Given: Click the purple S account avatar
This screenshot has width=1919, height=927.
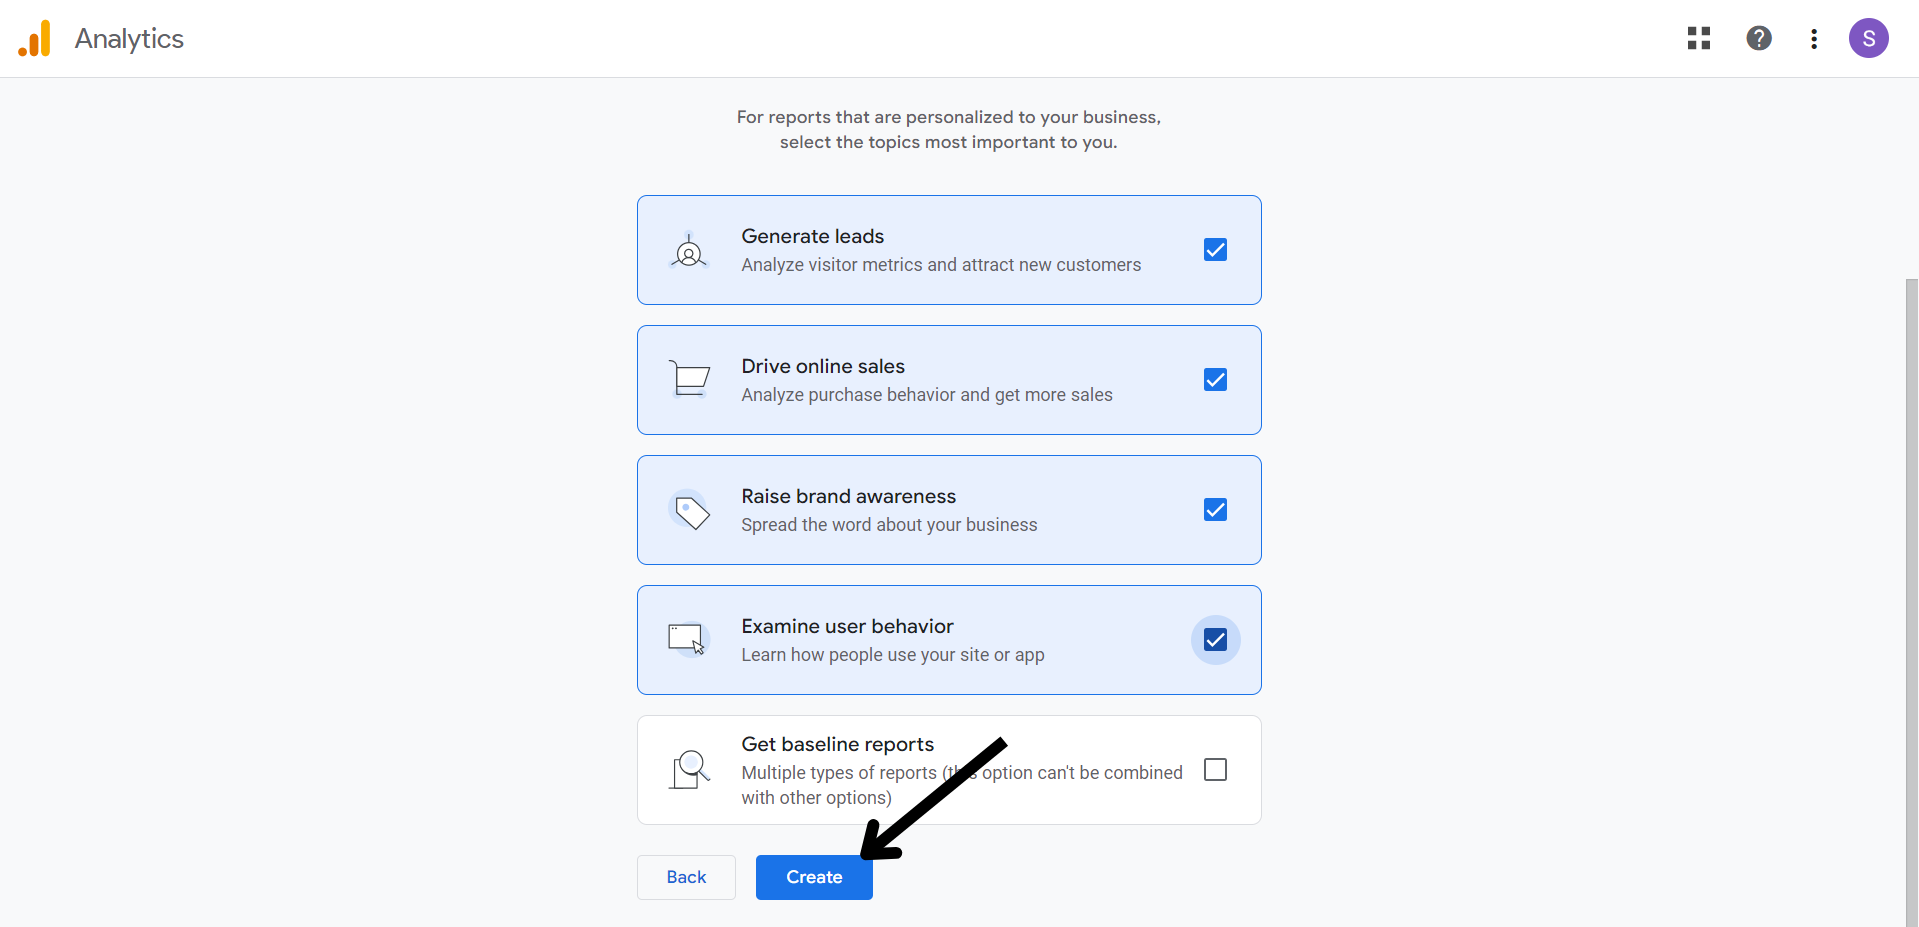Looking at the screenshot, I should [x=1867, y=39].
